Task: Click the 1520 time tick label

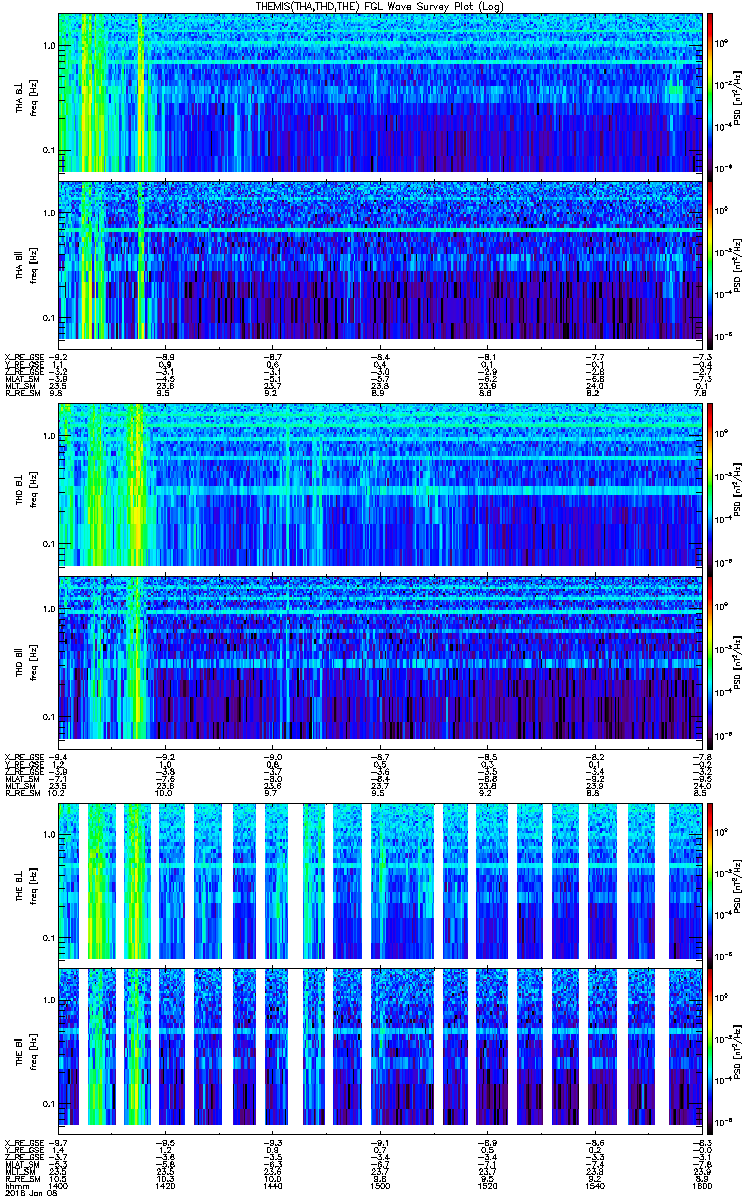Action: point(487,1186)
